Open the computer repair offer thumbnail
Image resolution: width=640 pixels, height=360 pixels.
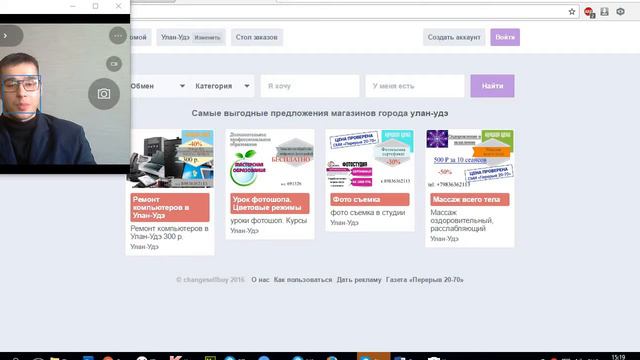click(170, 159)
